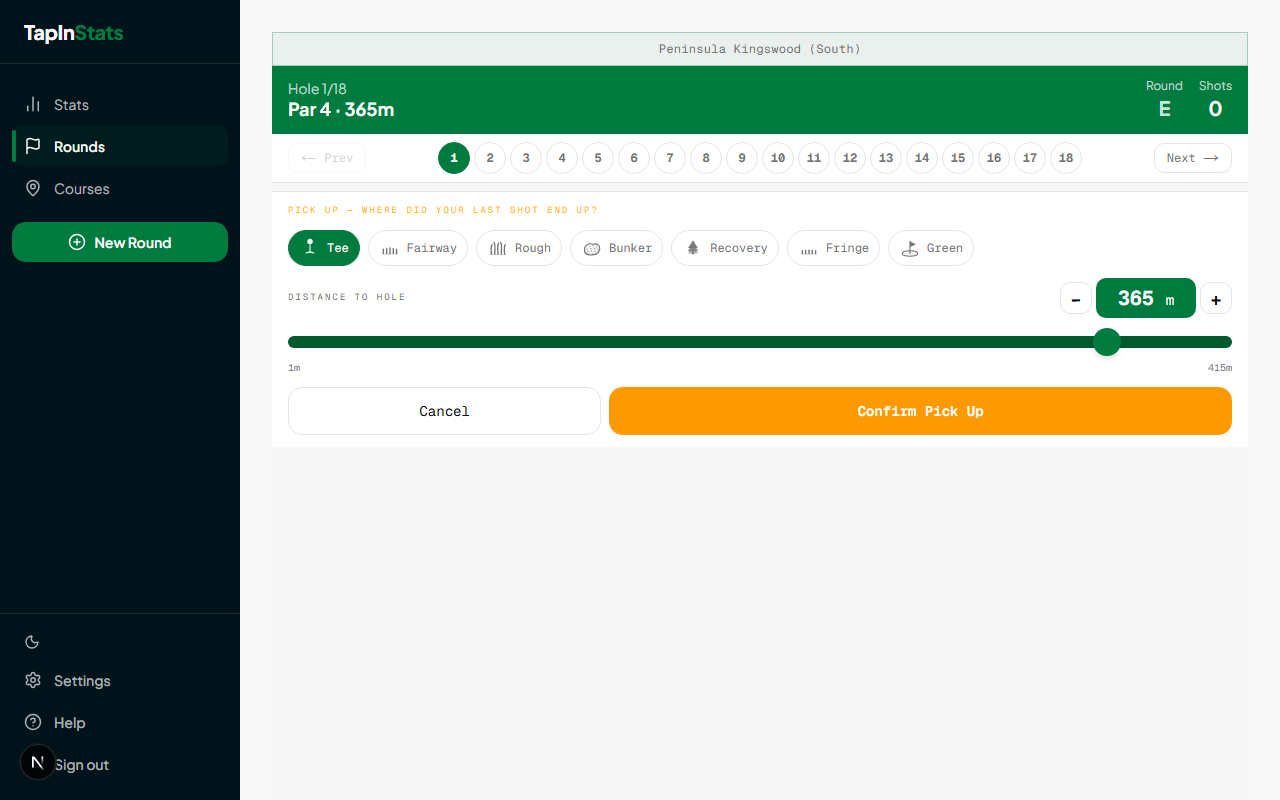Select Rough as the shot lie
1280x800 pixels.
pos(519,248)
